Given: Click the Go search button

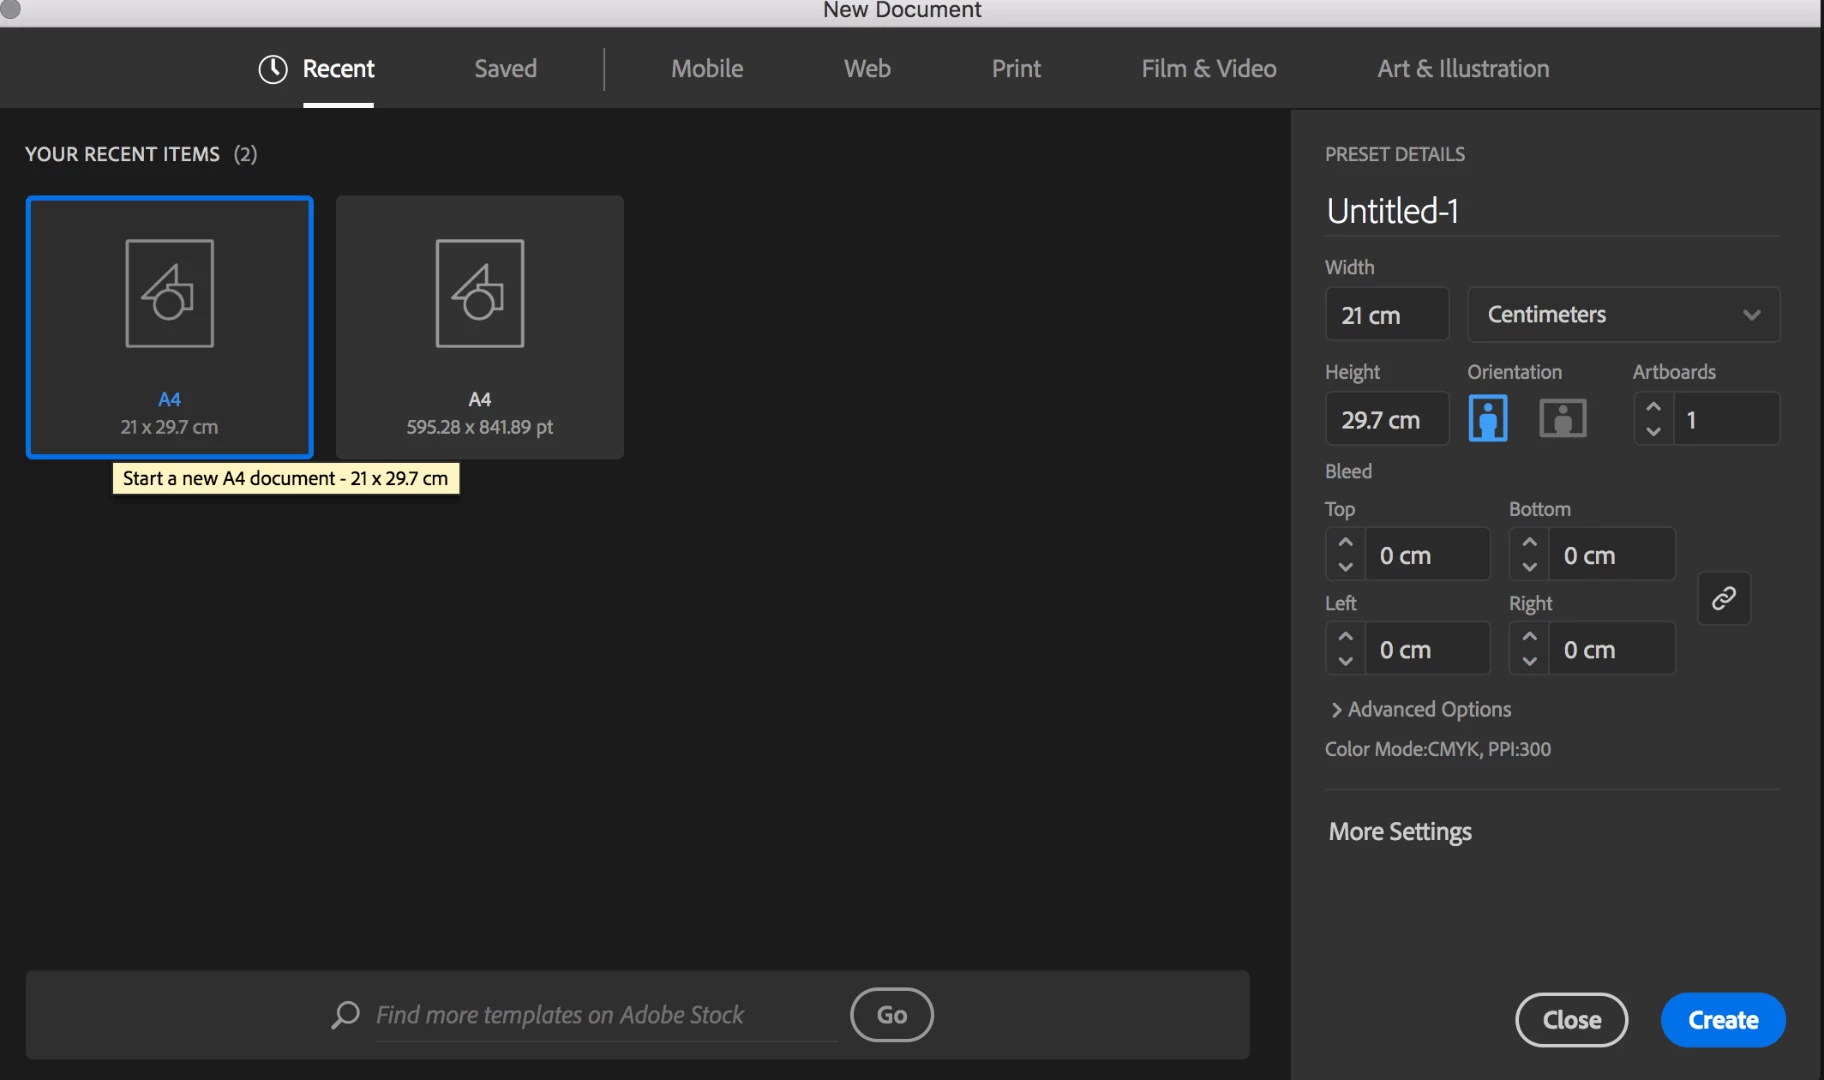Looking at the screenshot, I should (892, 1015).
